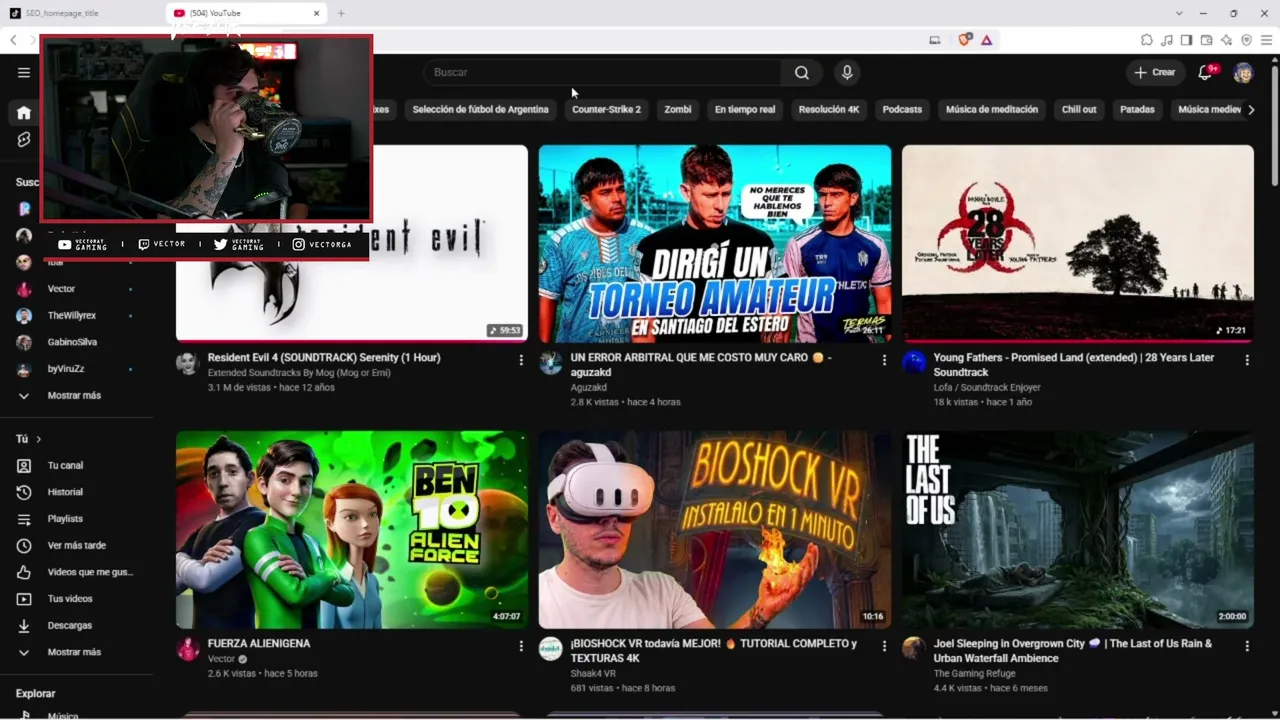Select the Zombi filter chip

tap(678, 110)
